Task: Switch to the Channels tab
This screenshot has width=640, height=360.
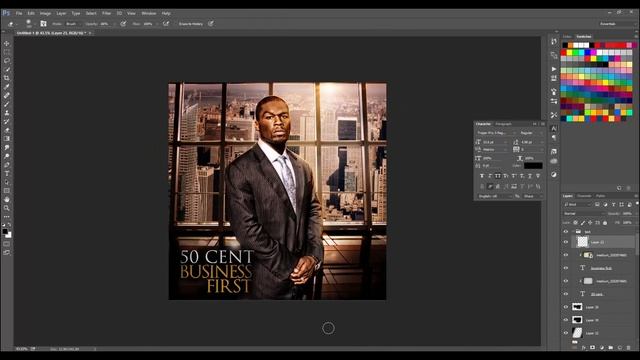Action: point(584,196)
